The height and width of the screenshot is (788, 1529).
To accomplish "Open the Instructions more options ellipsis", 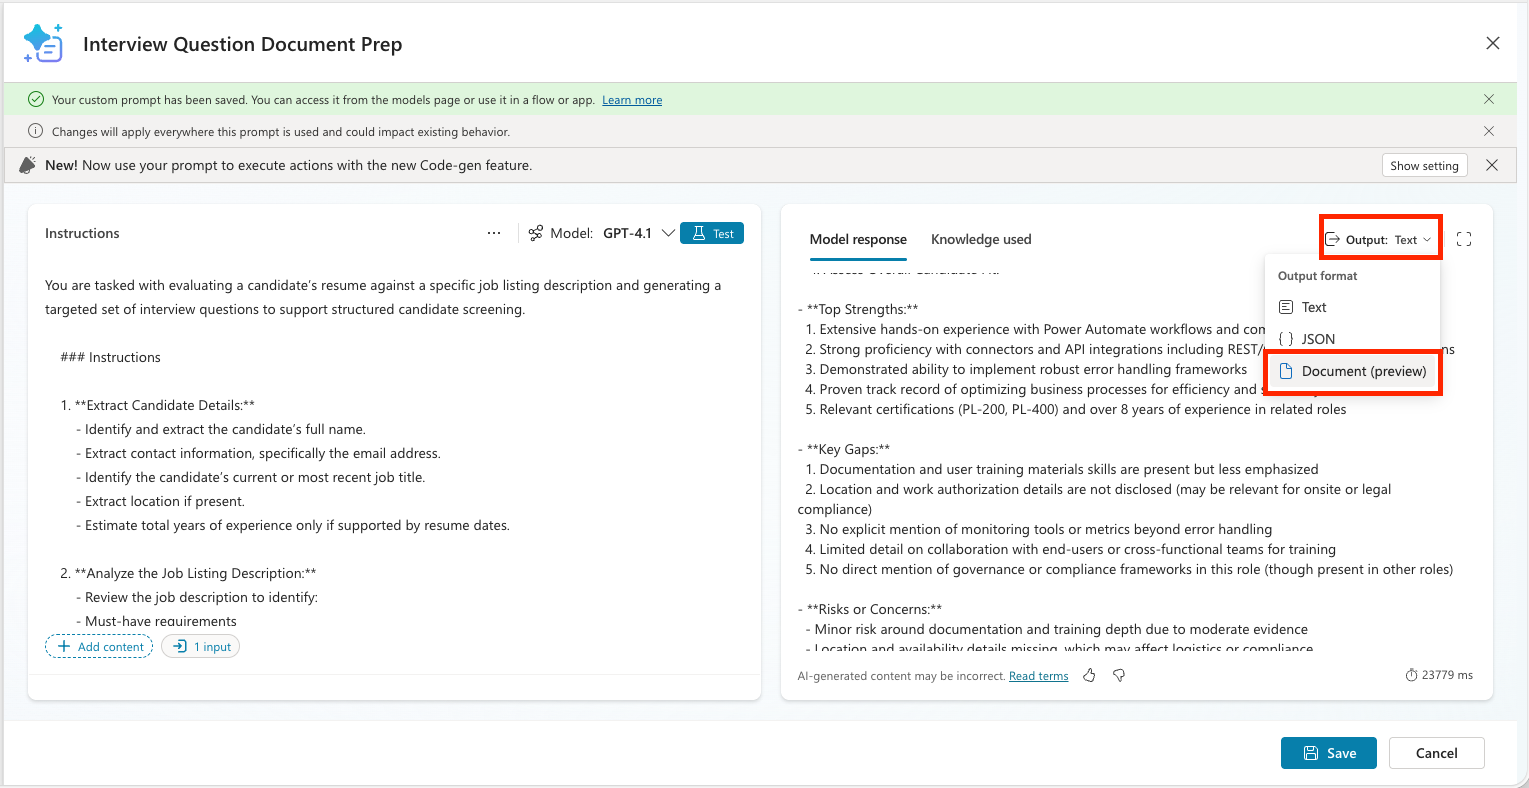I will (x=494, y=233).
